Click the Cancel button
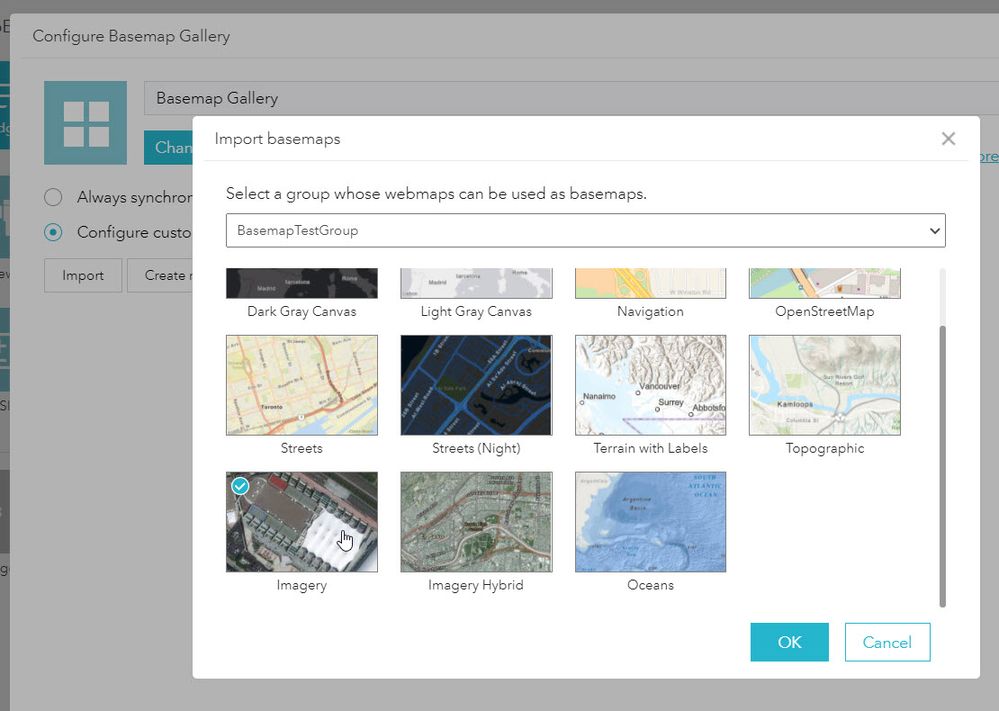The width and height of the screenshot is (999, 711). point(888,642)
